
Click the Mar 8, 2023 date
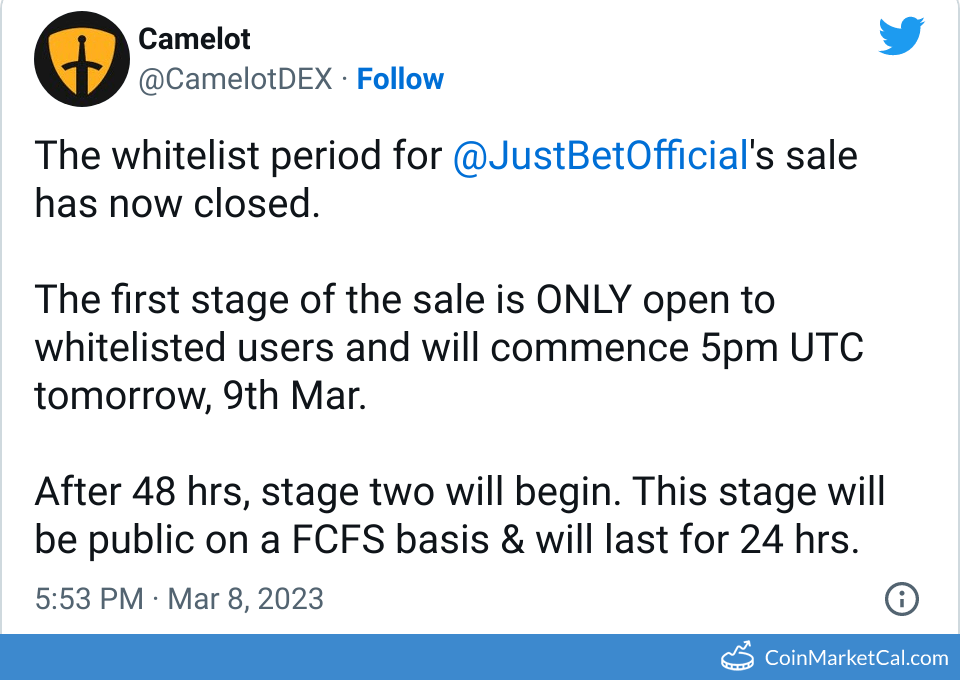[245, 599]
